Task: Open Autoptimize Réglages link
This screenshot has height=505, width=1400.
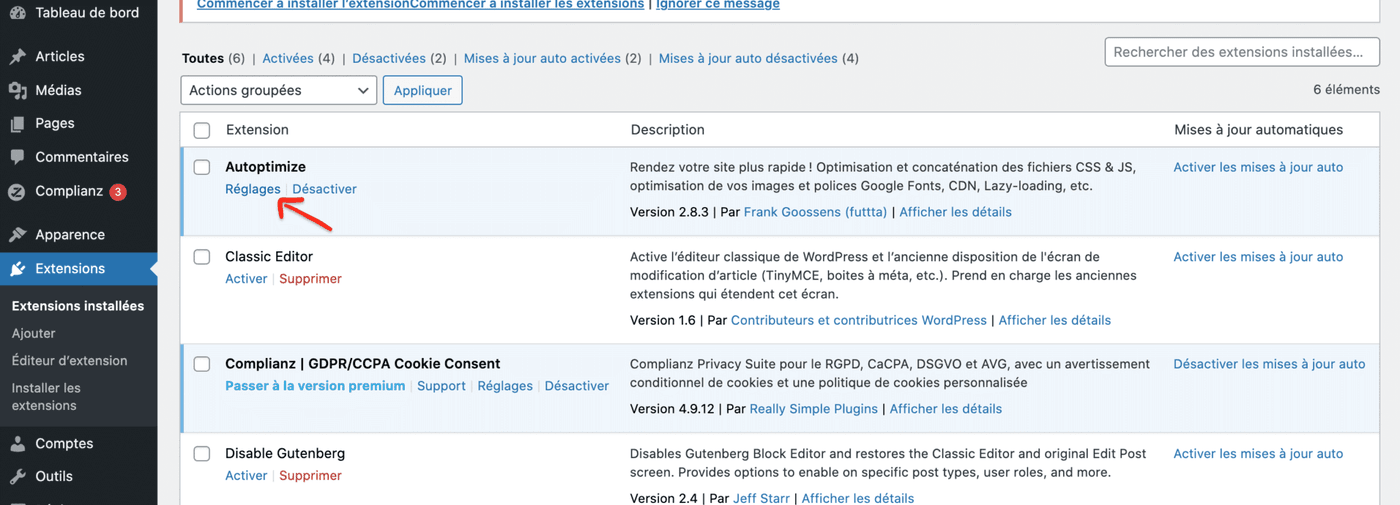Action: pos(252,189)
